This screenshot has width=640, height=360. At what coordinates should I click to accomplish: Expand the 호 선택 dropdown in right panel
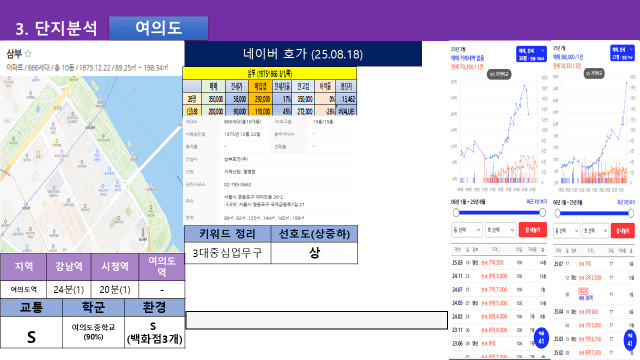pos(596,231)
